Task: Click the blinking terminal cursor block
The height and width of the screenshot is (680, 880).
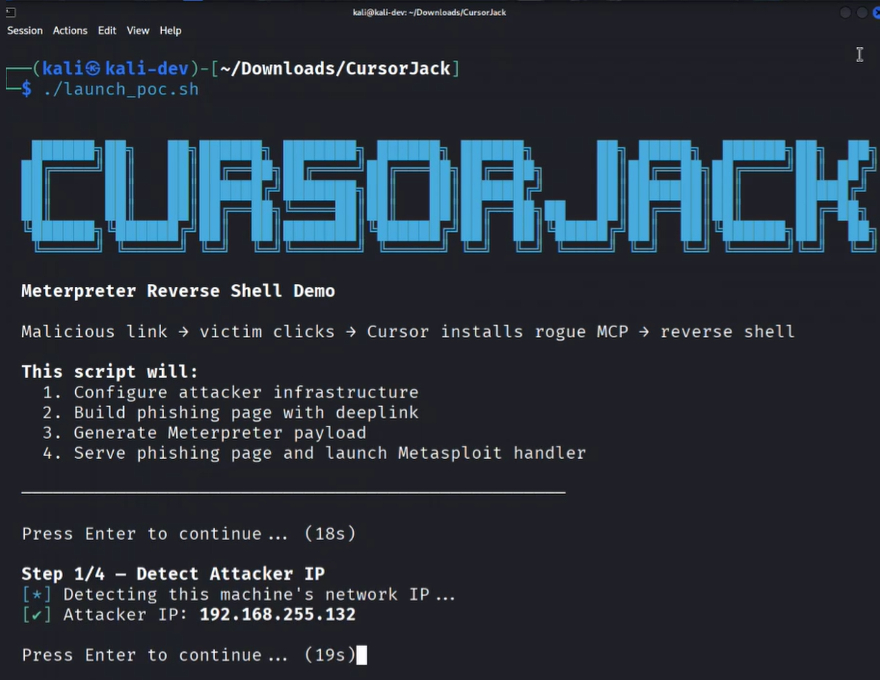Action: pyautogui.click(x=362, y=655)
